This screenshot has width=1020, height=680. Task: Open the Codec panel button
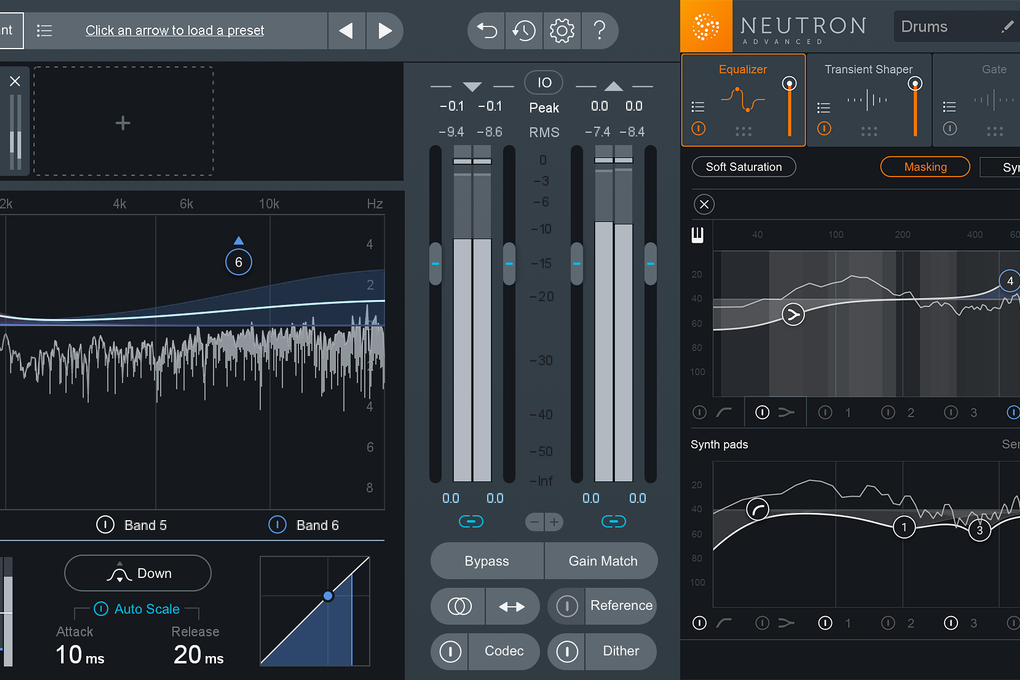[504, 651]
